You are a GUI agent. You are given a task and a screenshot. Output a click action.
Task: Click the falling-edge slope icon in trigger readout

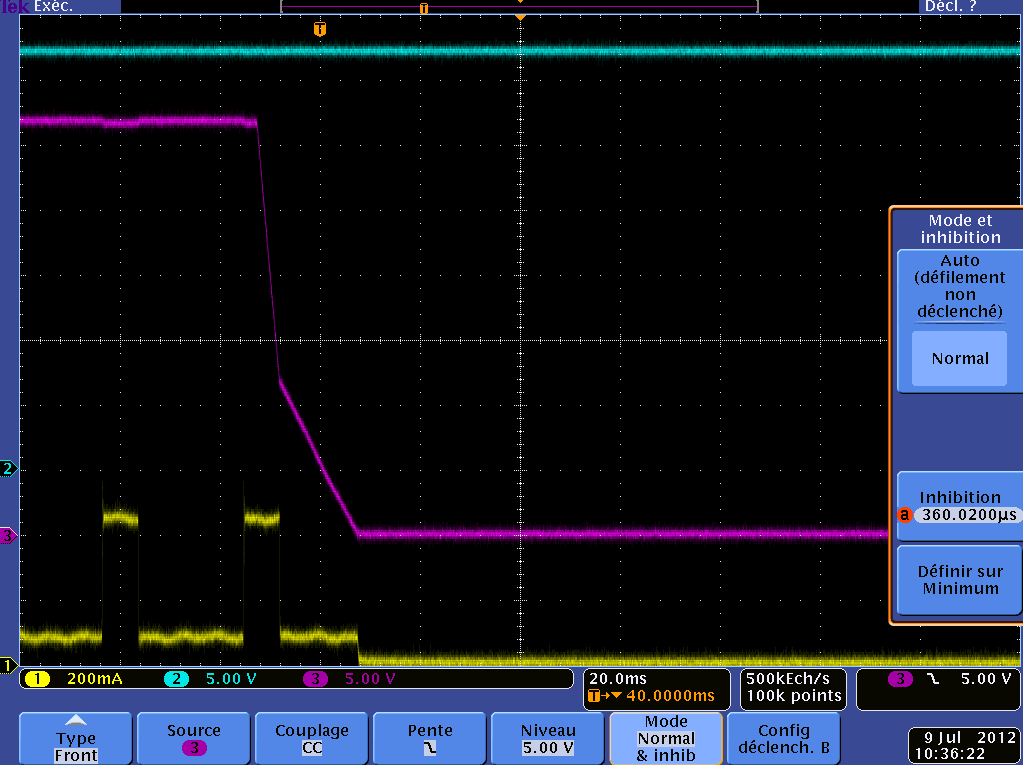pos(934,680)
